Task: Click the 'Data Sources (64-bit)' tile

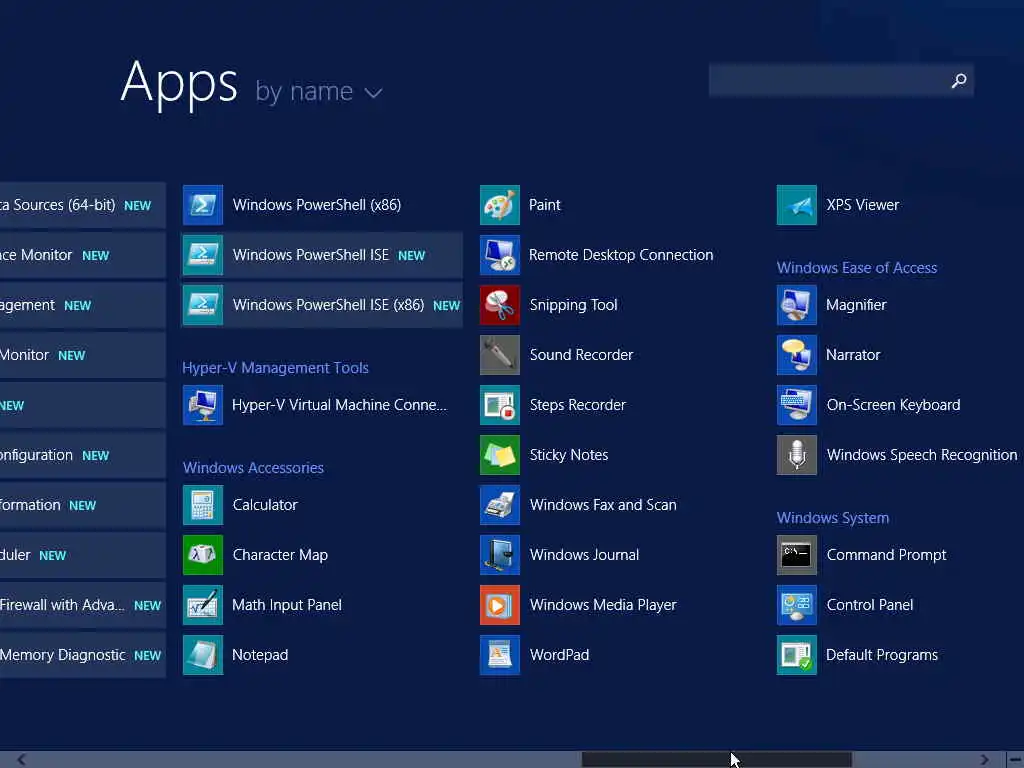Action: click(82, 205)
